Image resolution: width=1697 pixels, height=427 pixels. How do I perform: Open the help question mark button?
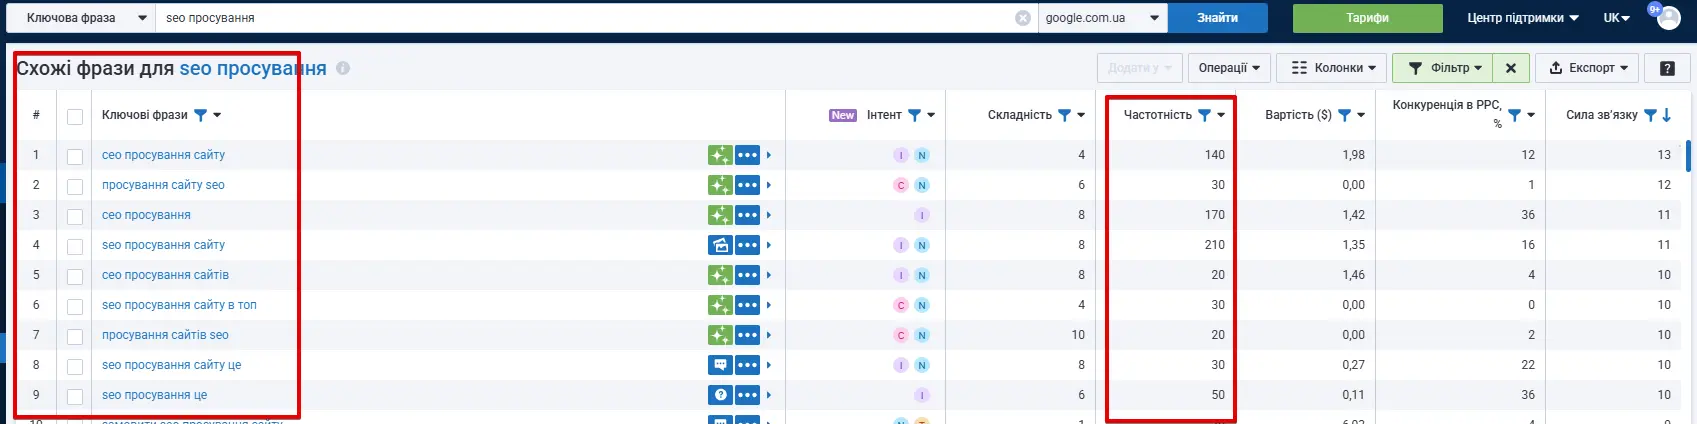(x=1667, y=68)
